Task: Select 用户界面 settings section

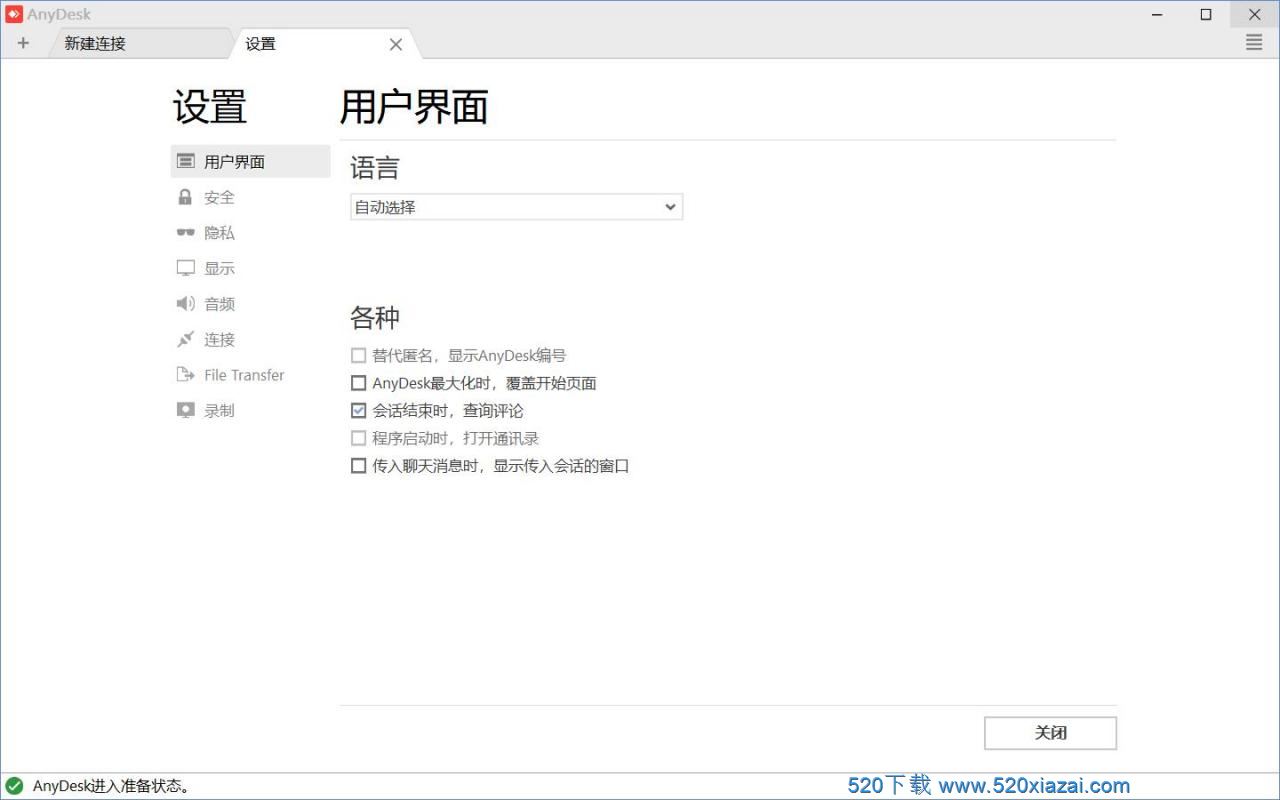Action: [250, 161]
